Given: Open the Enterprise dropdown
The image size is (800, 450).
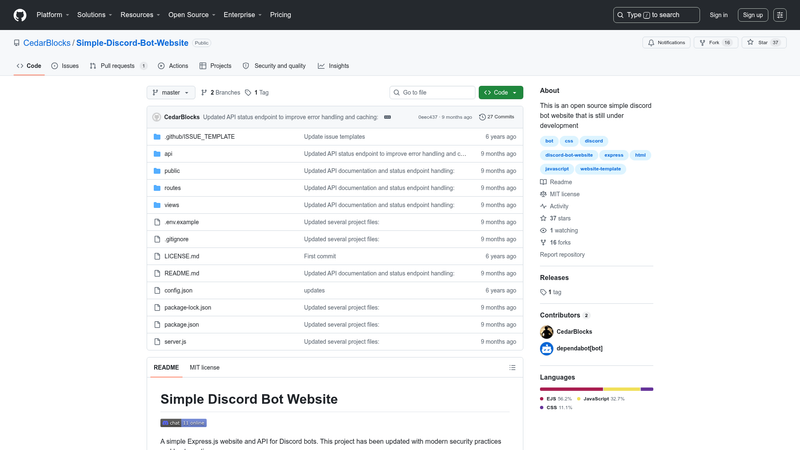Looking at the screenshot, I should pos(242,15).
